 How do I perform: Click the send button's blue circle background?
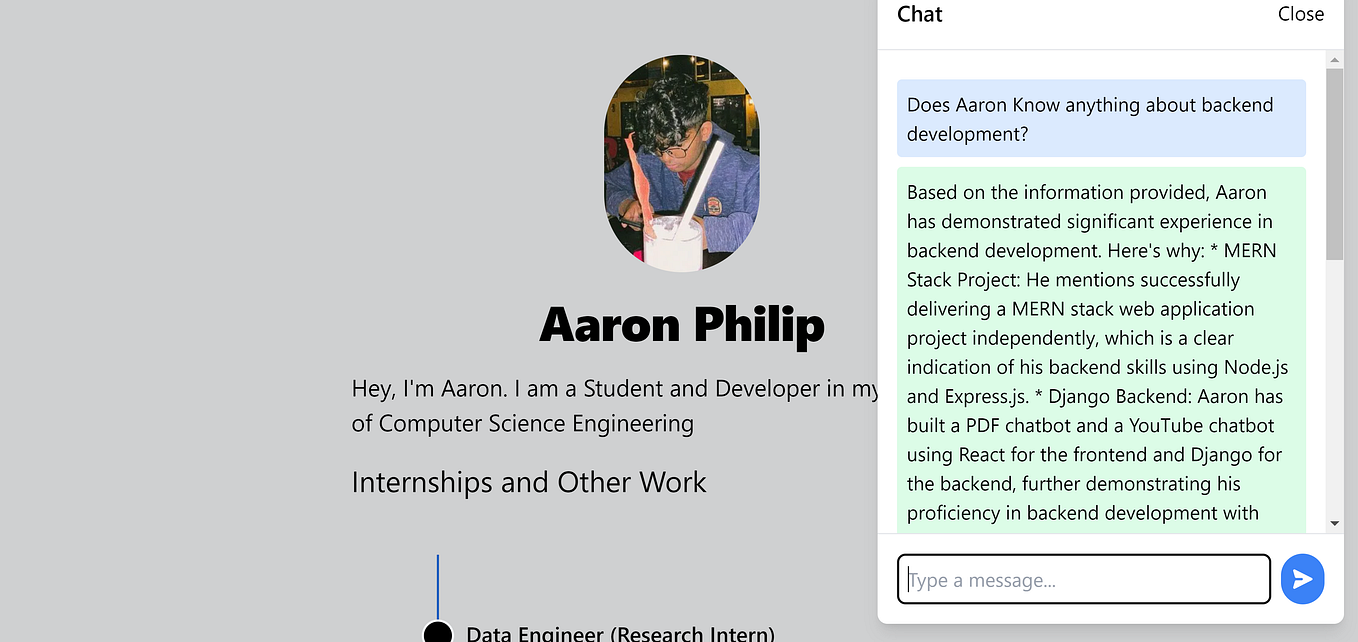click(1302, 578)
